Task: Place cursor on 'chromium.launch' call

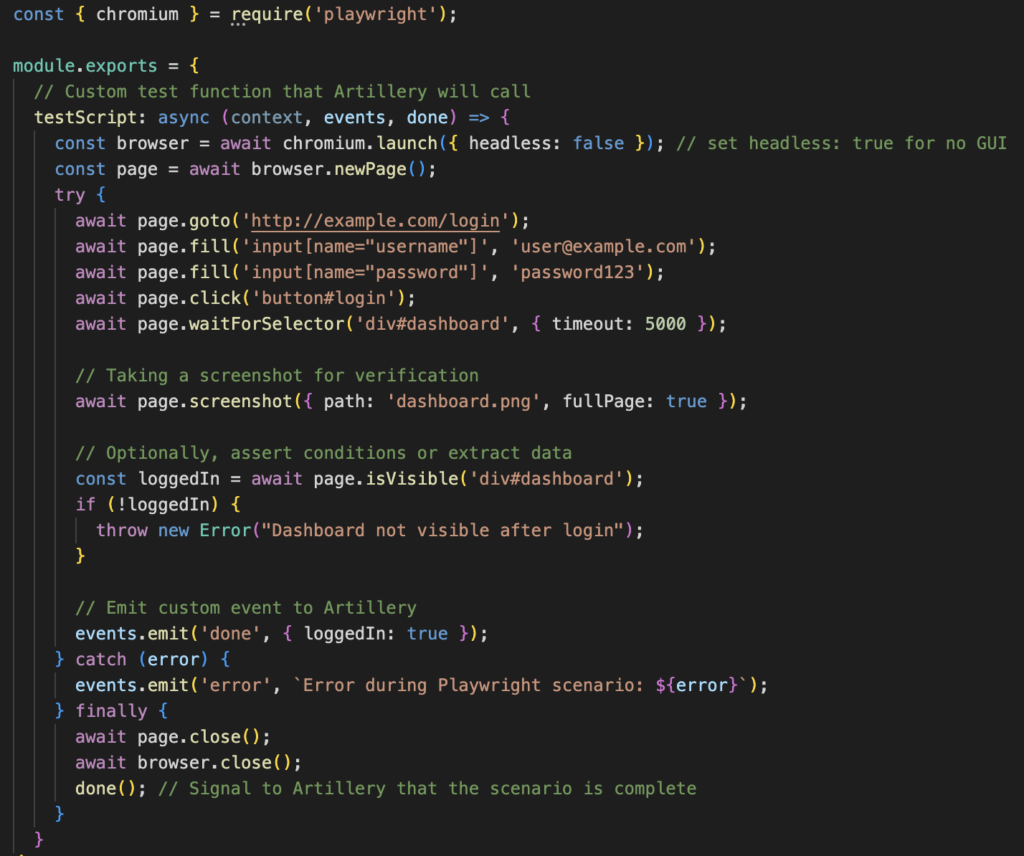Action: [x=360, y=144]
